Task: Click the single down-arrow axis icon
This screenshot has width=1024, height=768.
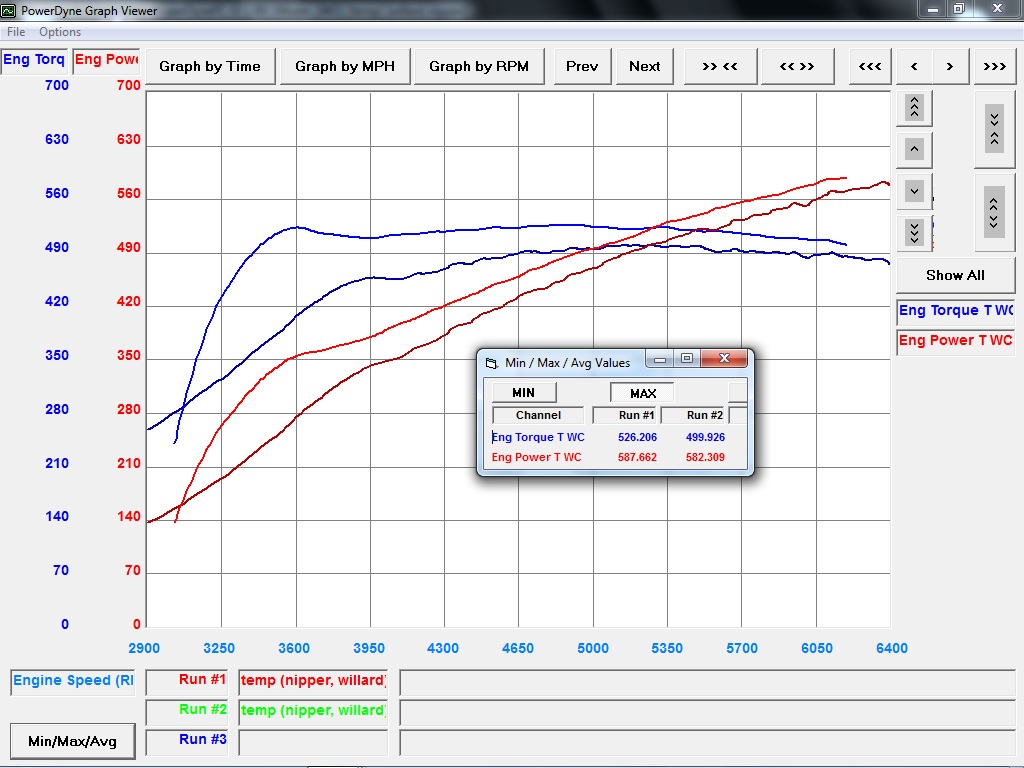Action: pos(913,191)
